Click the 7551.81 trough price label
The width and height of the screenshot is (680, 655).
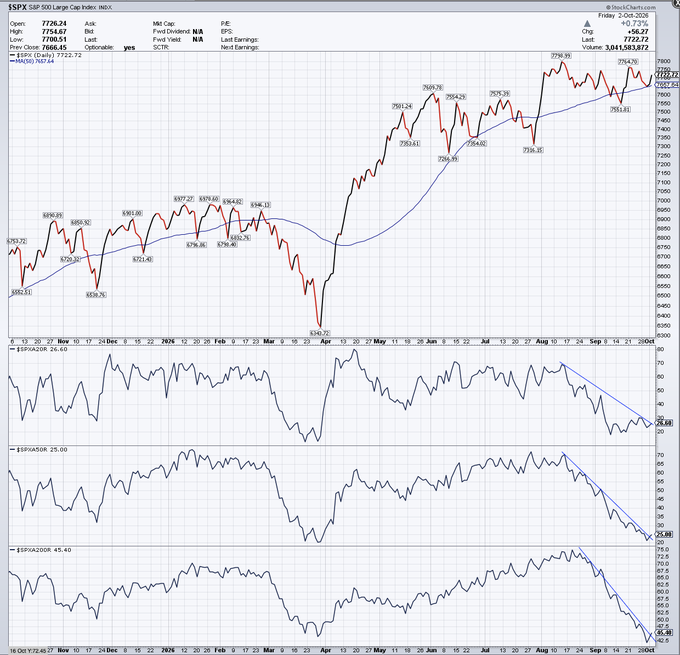tap(620, 109)
